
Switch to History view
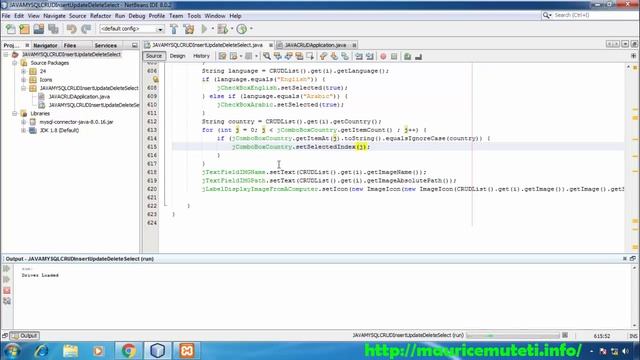click(201, 56)
